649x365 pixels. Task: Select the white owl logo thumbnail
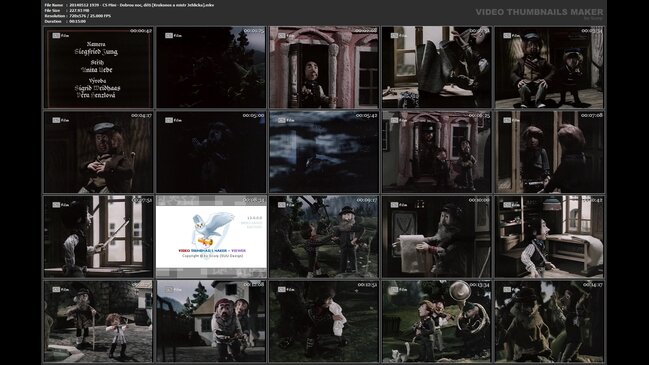pyautogui.click(x=211, y=237)
